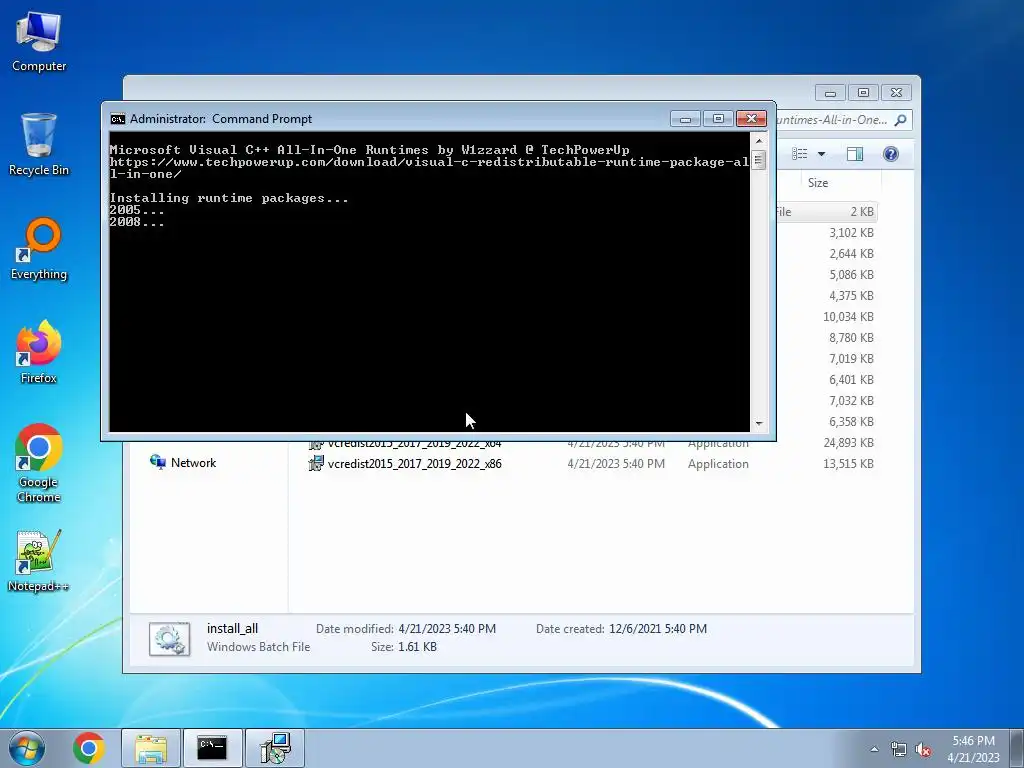Click scroll-up arrow in Command Prompt
Image resolution: width=1024 pixels, height=768 pixels.
point(758,140)
